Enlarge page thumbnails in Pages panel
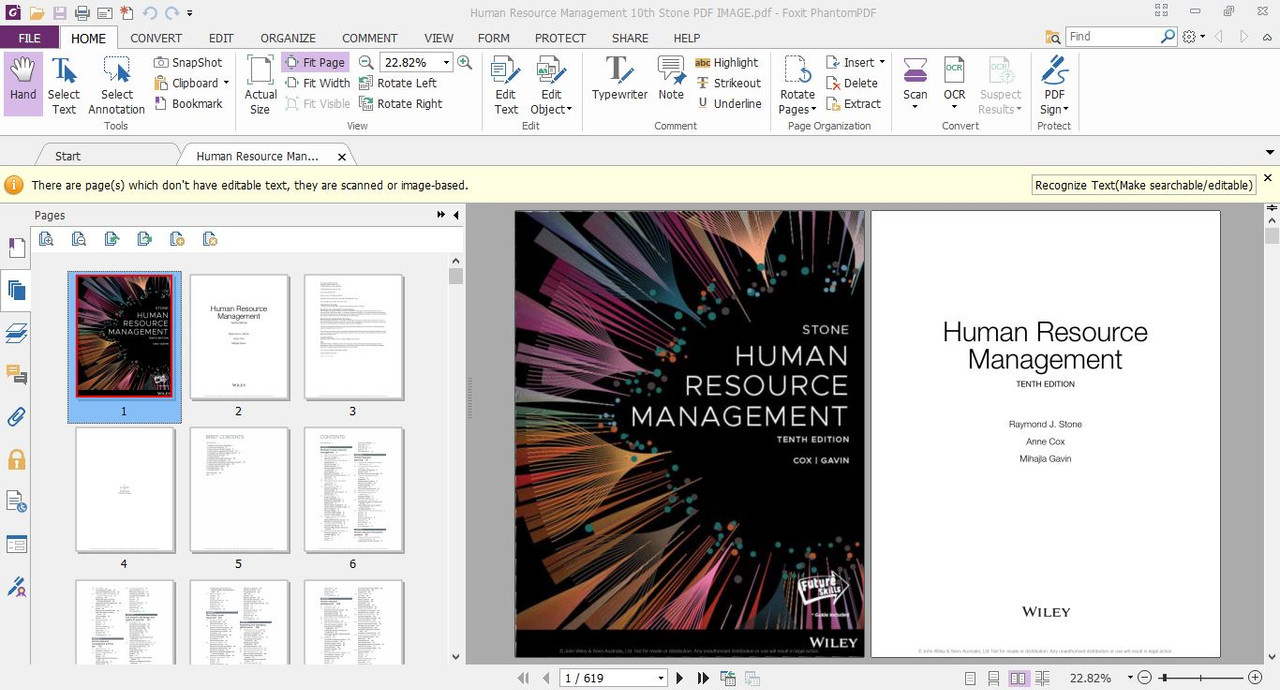1280x690 pixels. 46,239
